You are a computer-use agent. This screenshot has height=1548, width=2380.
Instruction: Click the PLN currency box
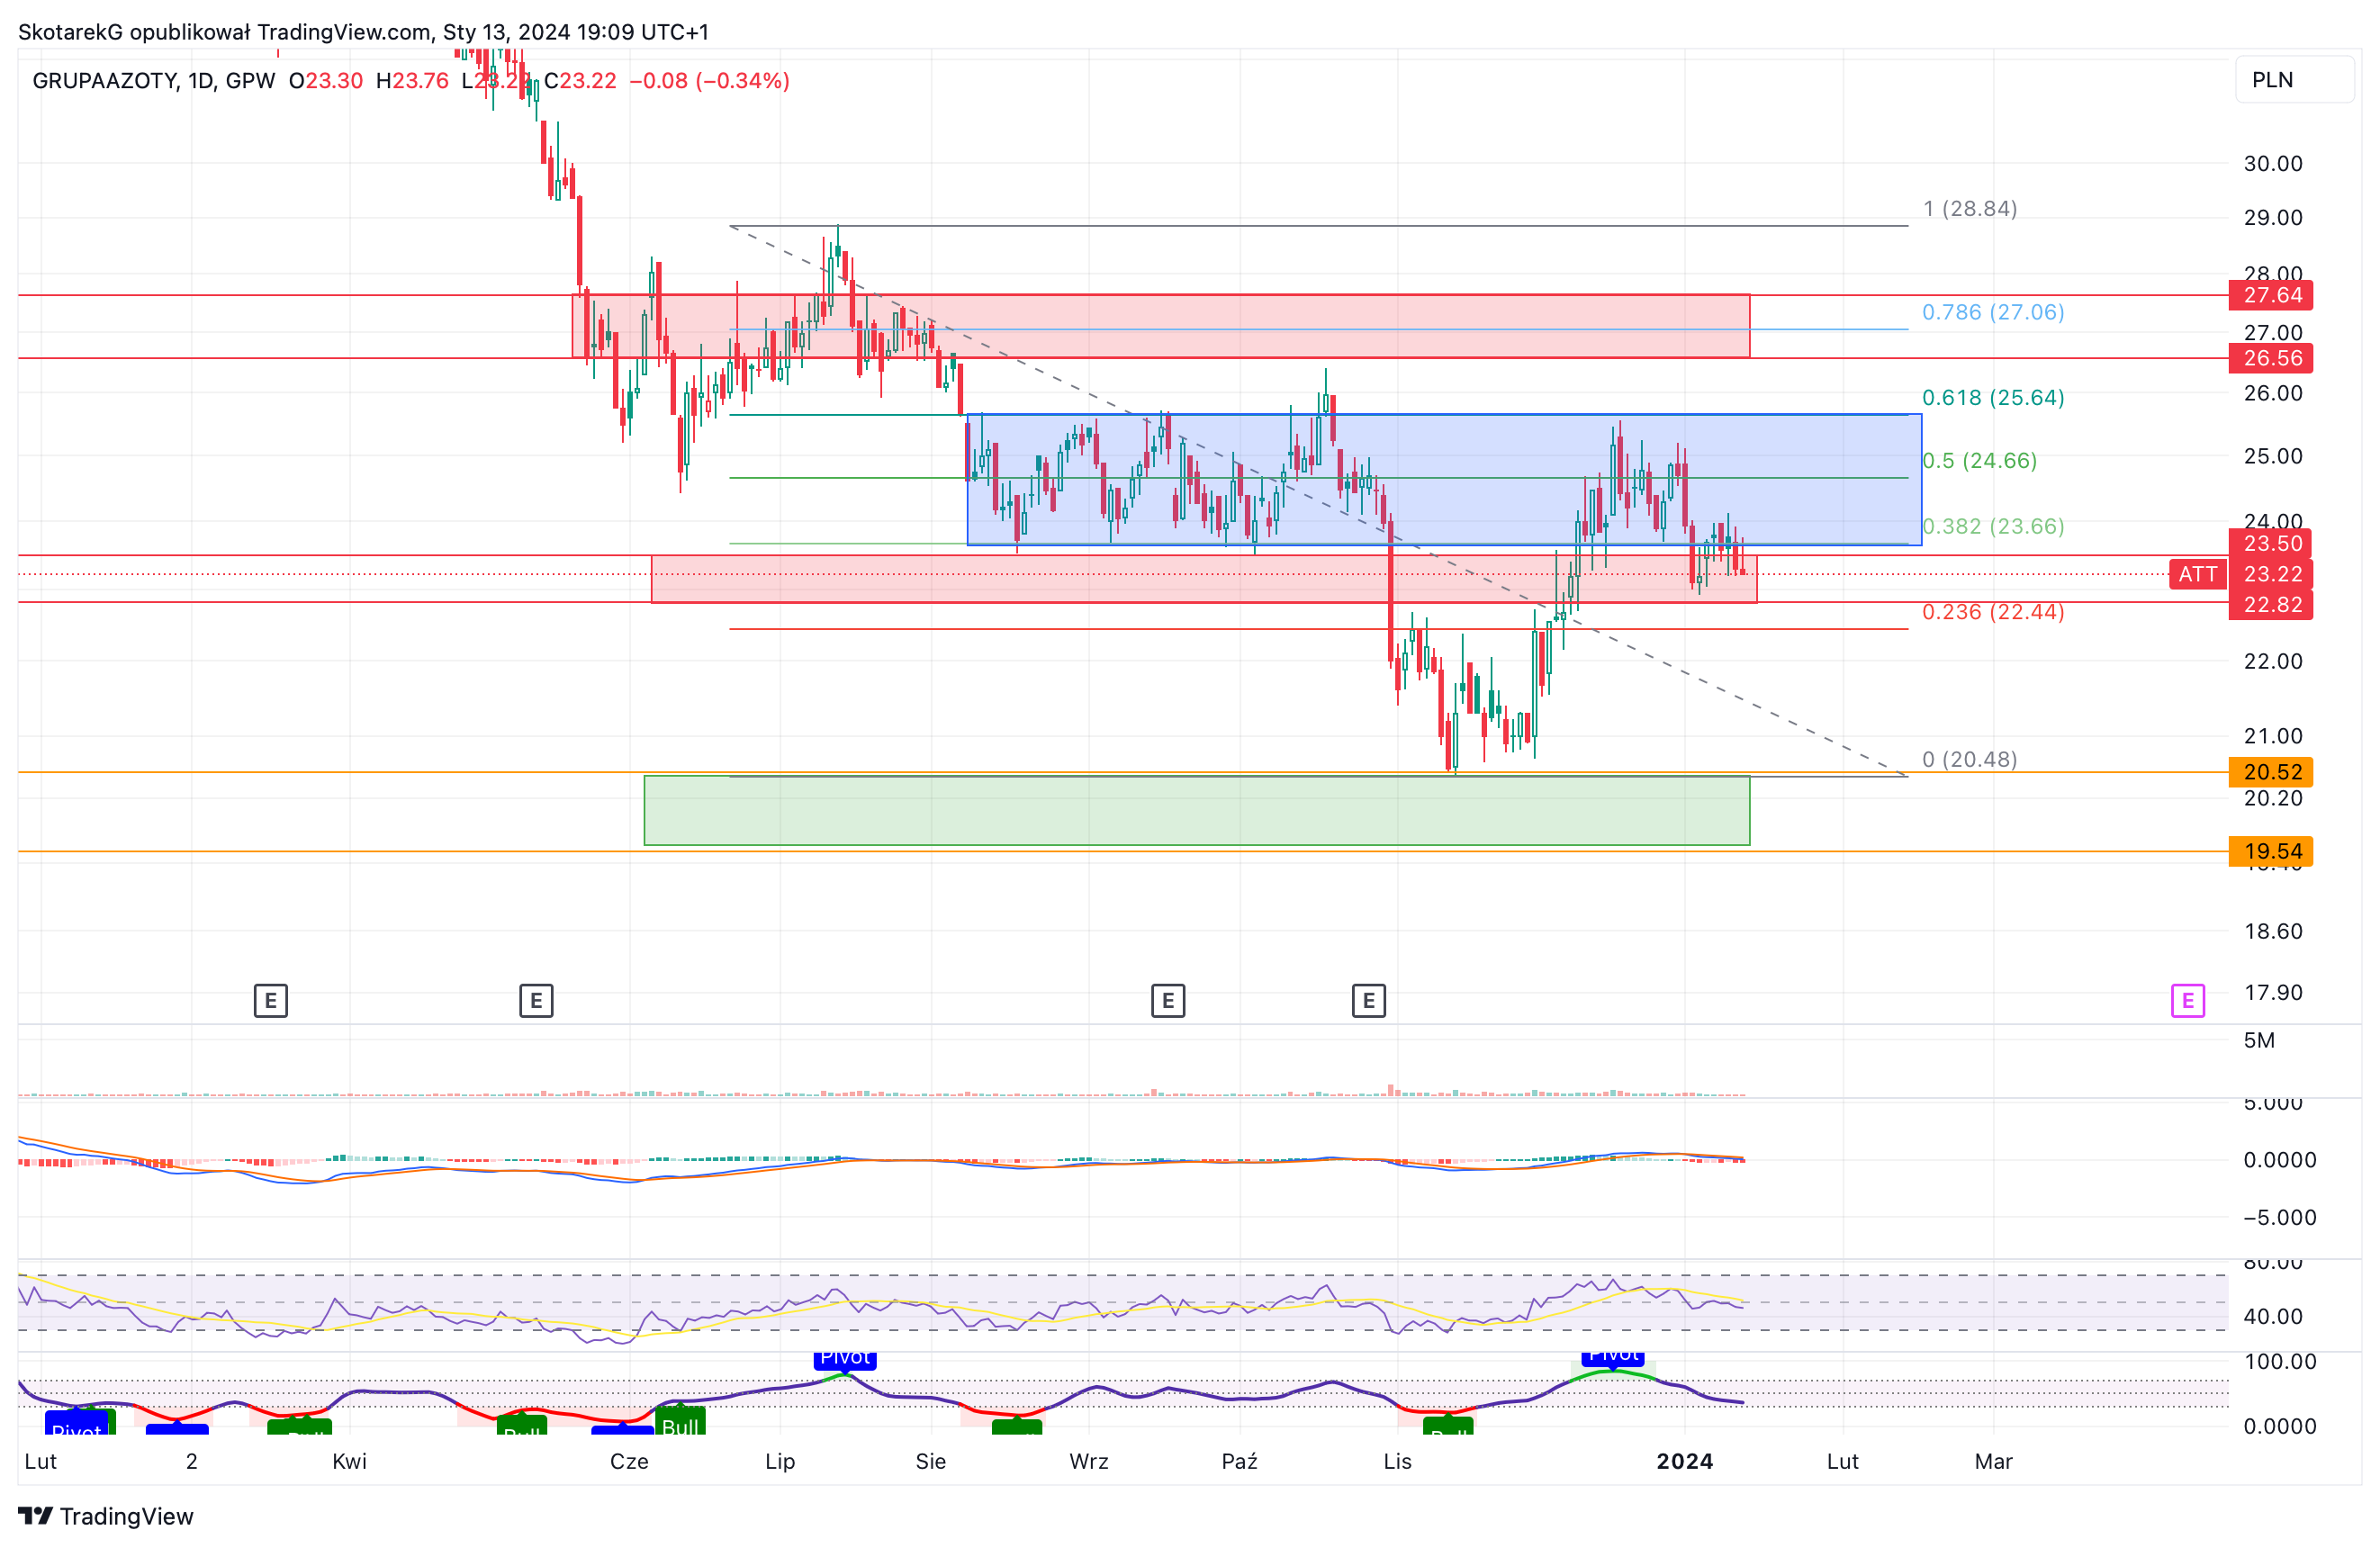click(2294, 80)
